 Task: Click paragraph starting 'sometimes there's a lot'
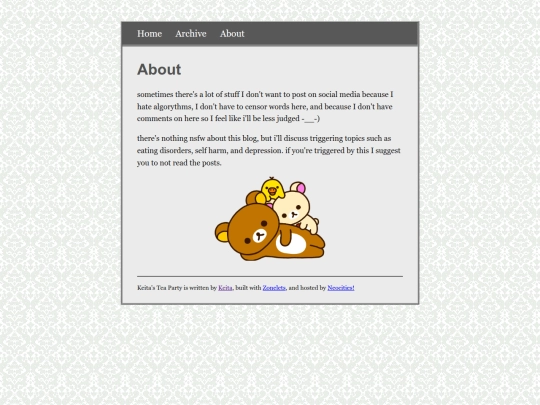(265, 106)
